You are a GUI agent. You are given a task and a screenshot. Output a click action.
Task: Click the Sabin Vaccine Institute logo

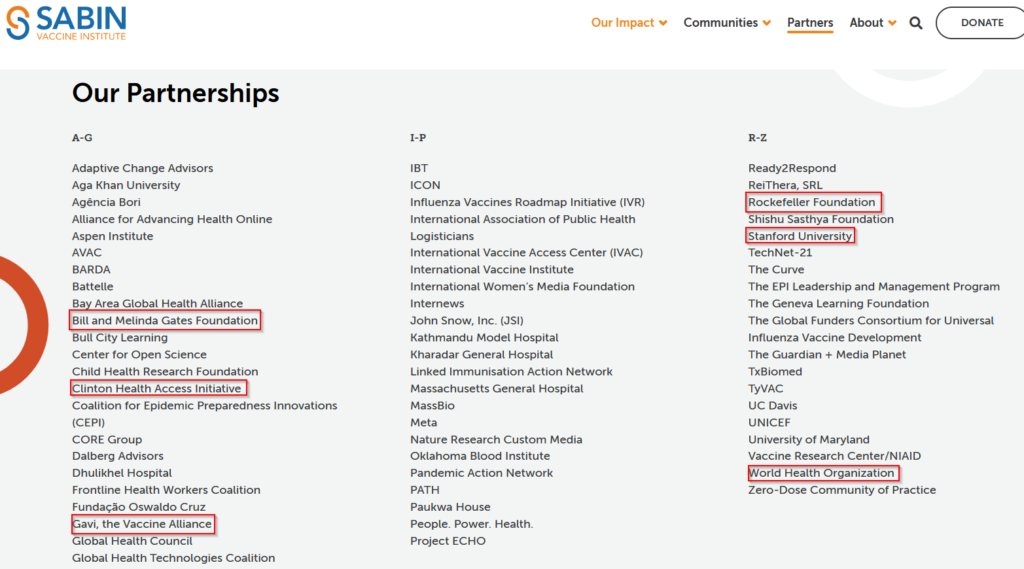[x=66, y=23]
